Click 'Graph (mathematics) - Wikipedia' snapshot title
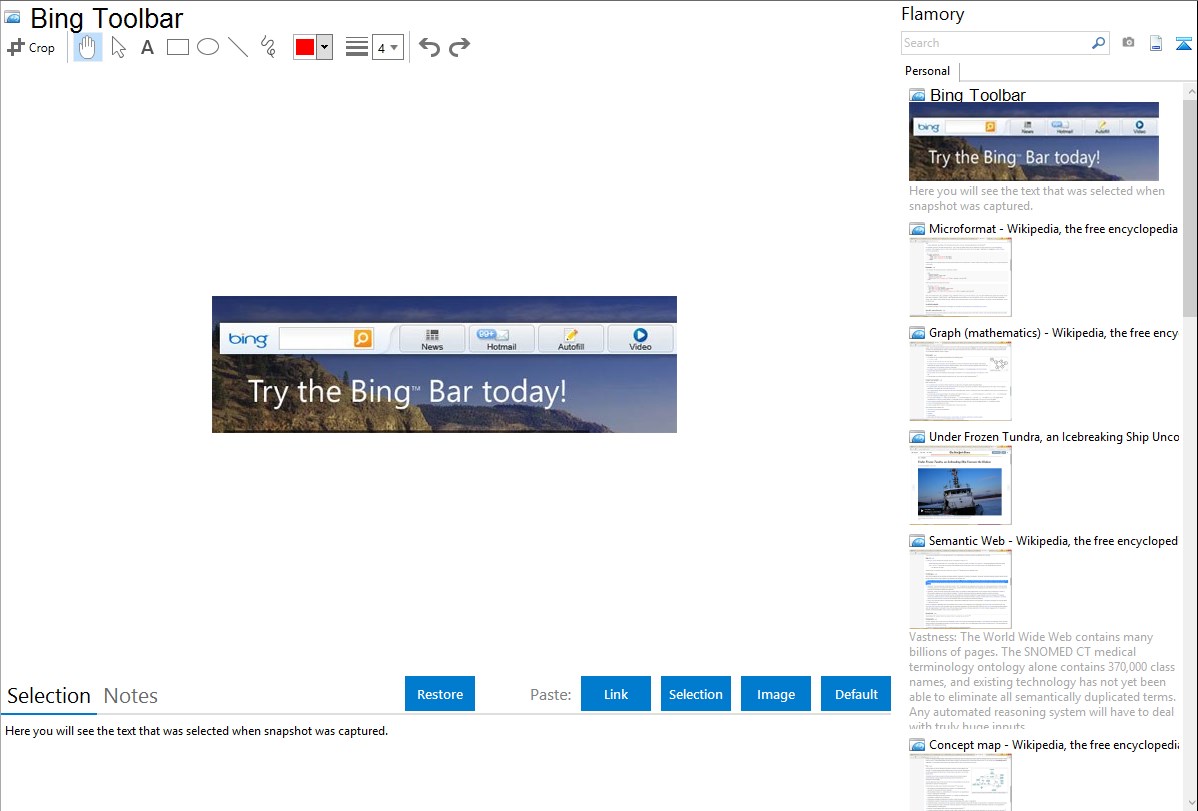The image size is (1198, 811). (x=1053, y=333)
